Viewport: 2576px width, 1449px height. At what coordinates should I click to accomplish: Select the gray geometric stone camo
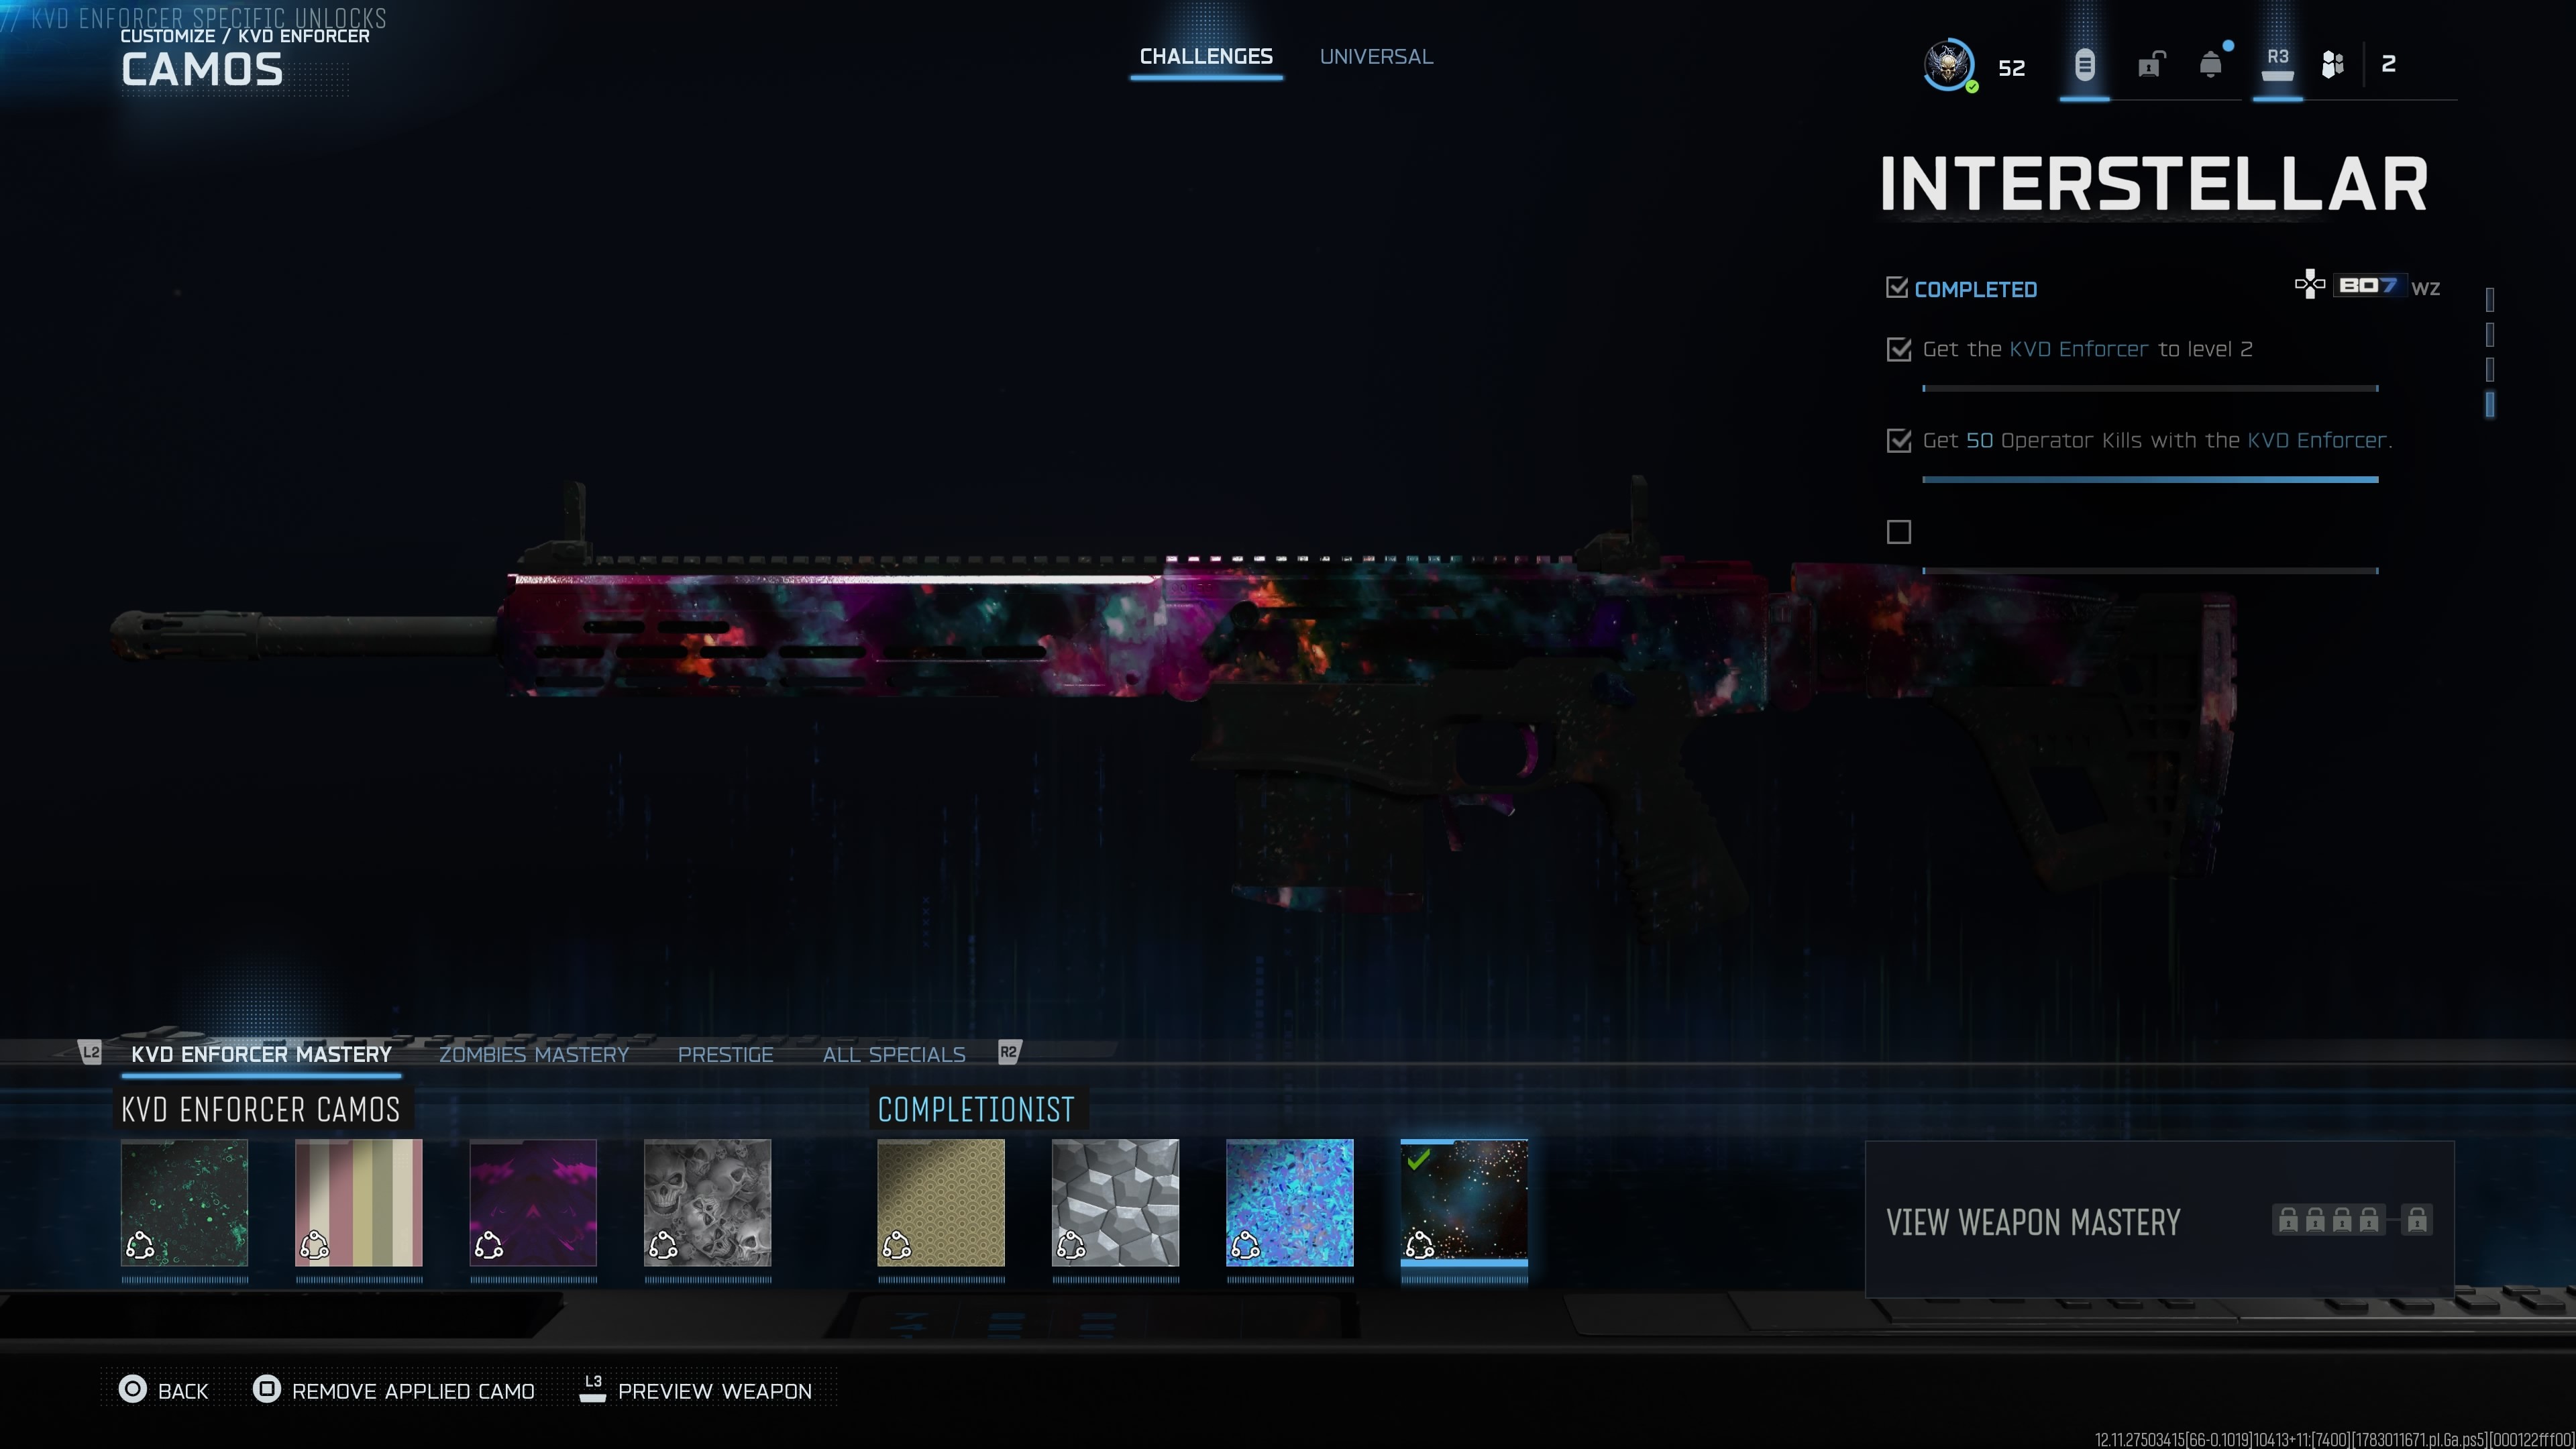click(x=1115, y=1203)
